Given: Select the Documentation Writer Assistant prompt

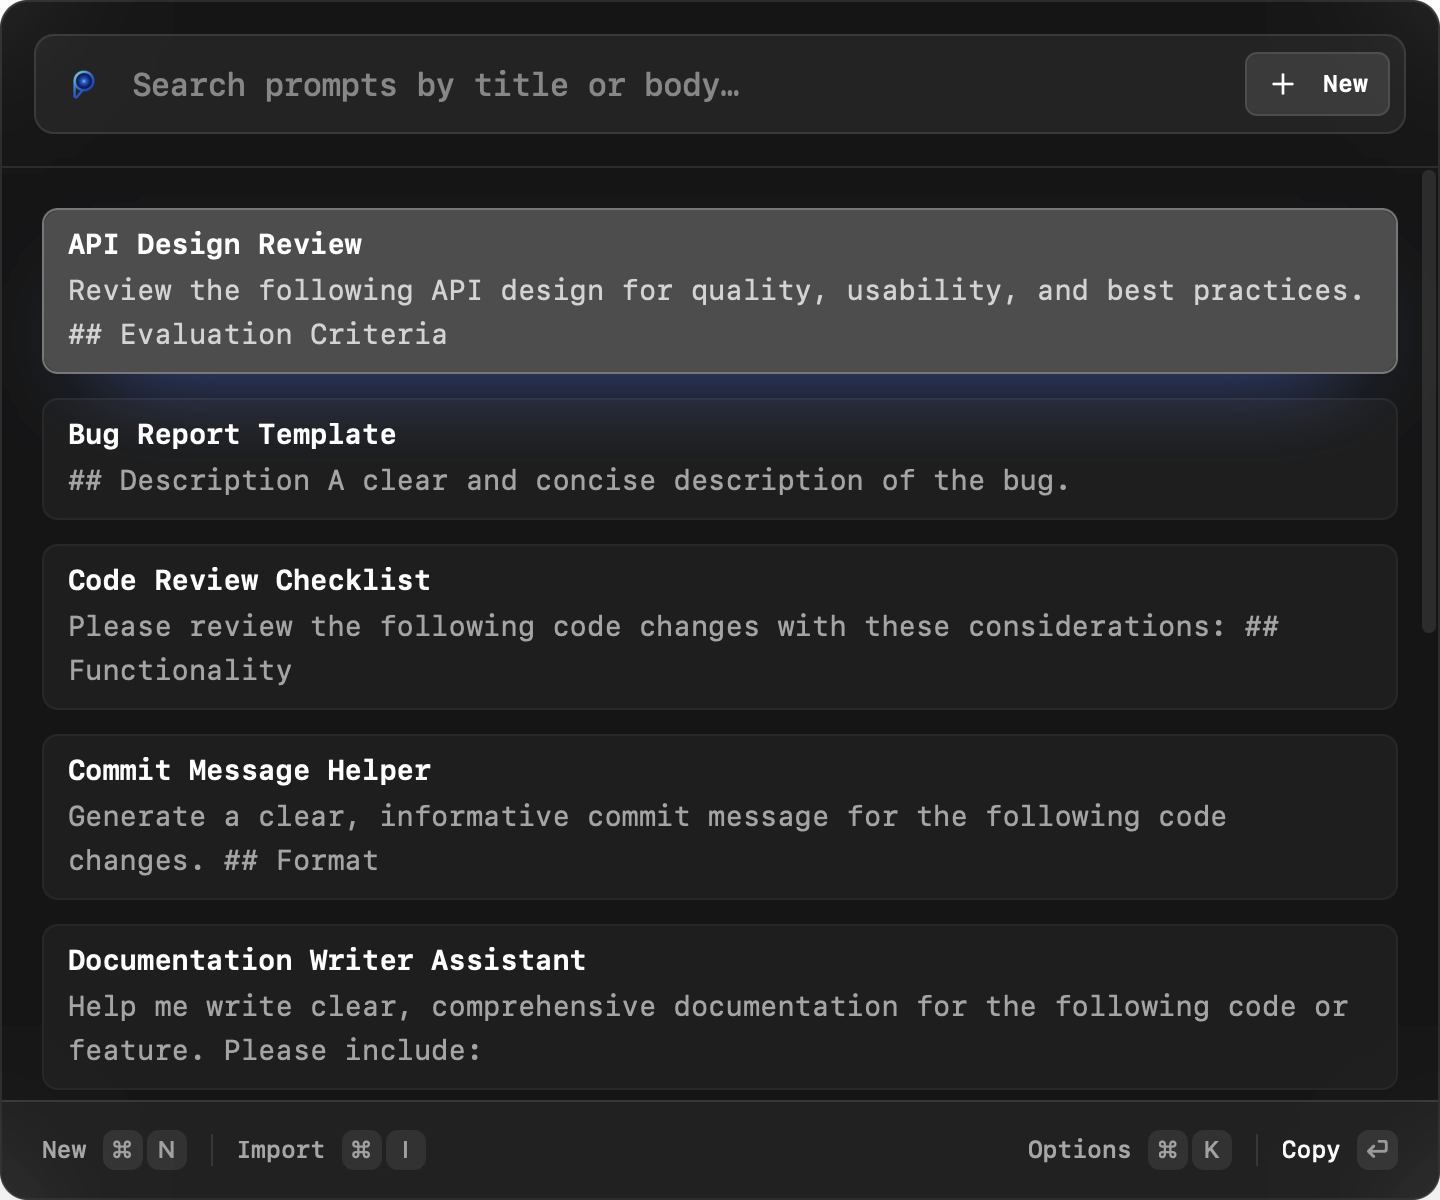Looking at the screenshot, I should pyautogui.click(x=718, y=1005).
